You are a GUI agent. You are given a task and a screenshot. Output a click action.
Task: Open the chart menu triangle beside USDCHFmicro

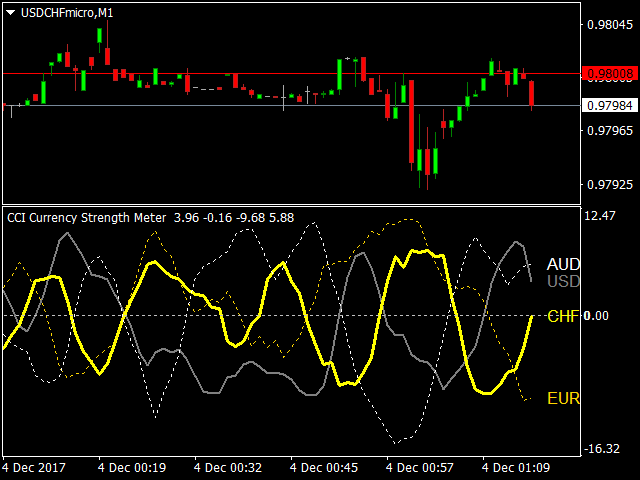(11, 13)
